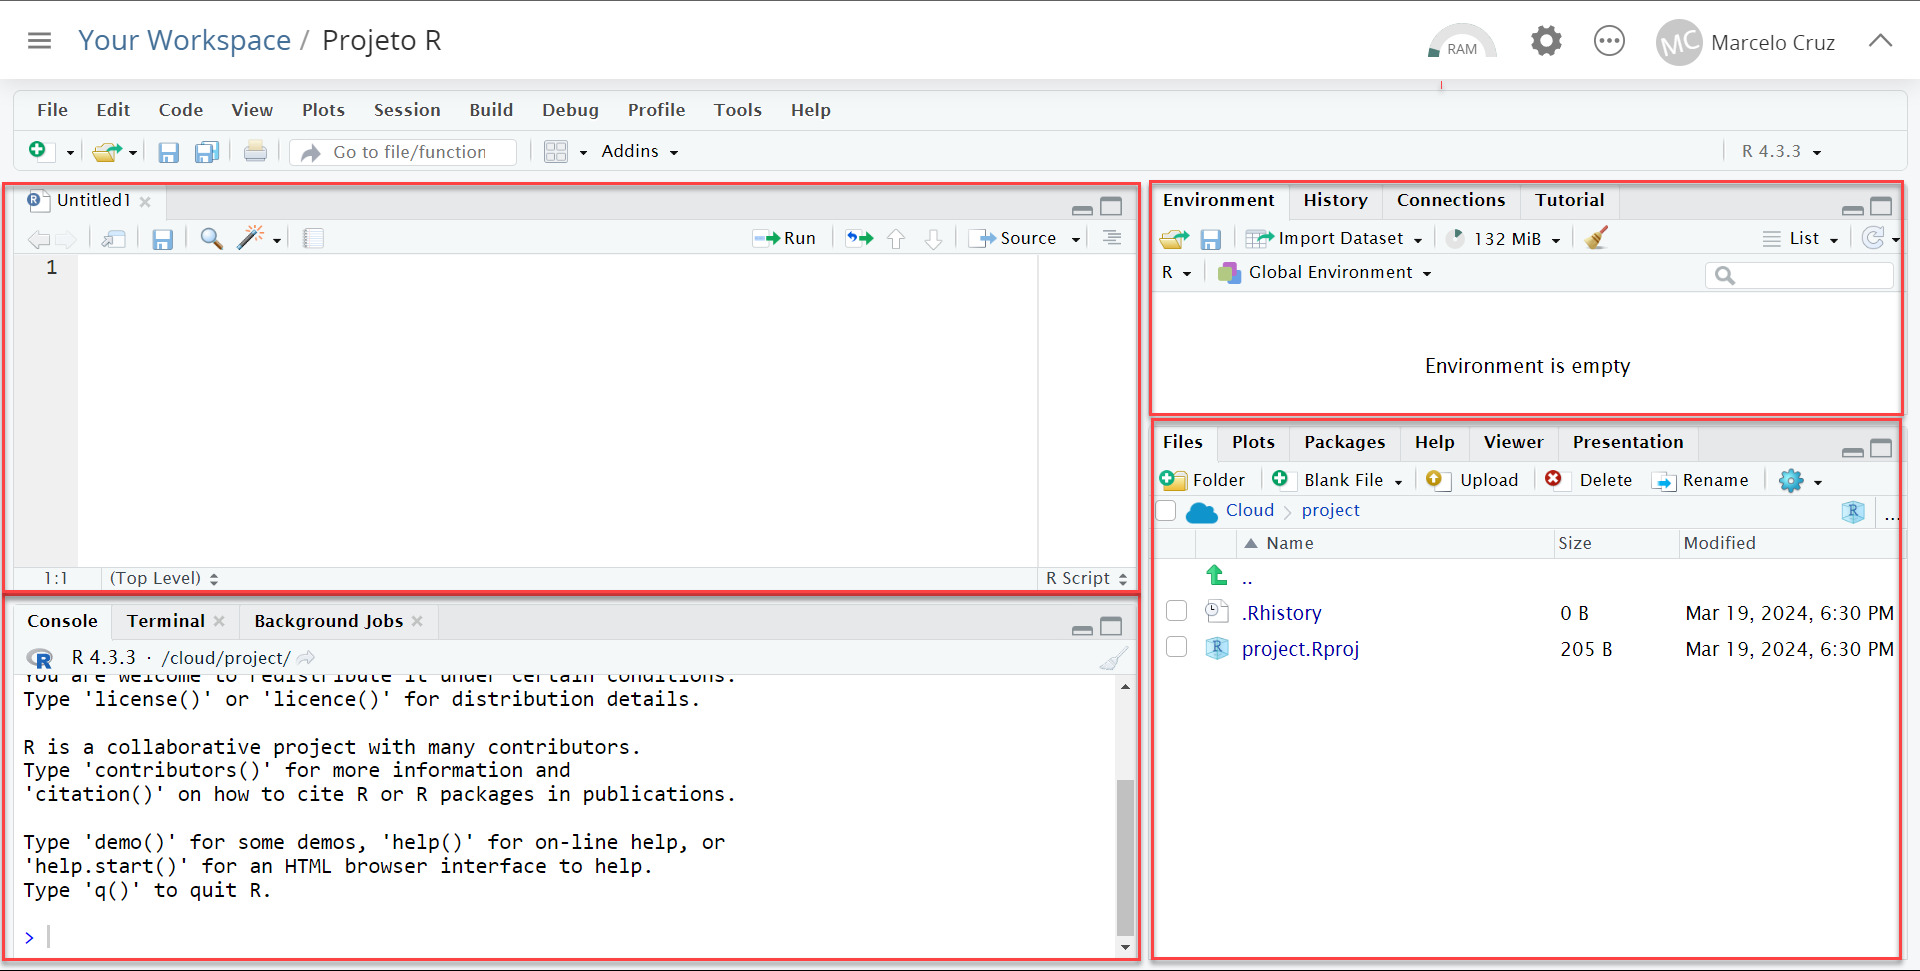1920x971 pixels.
Task: Open project settings gear icon
Action: 1546,41
